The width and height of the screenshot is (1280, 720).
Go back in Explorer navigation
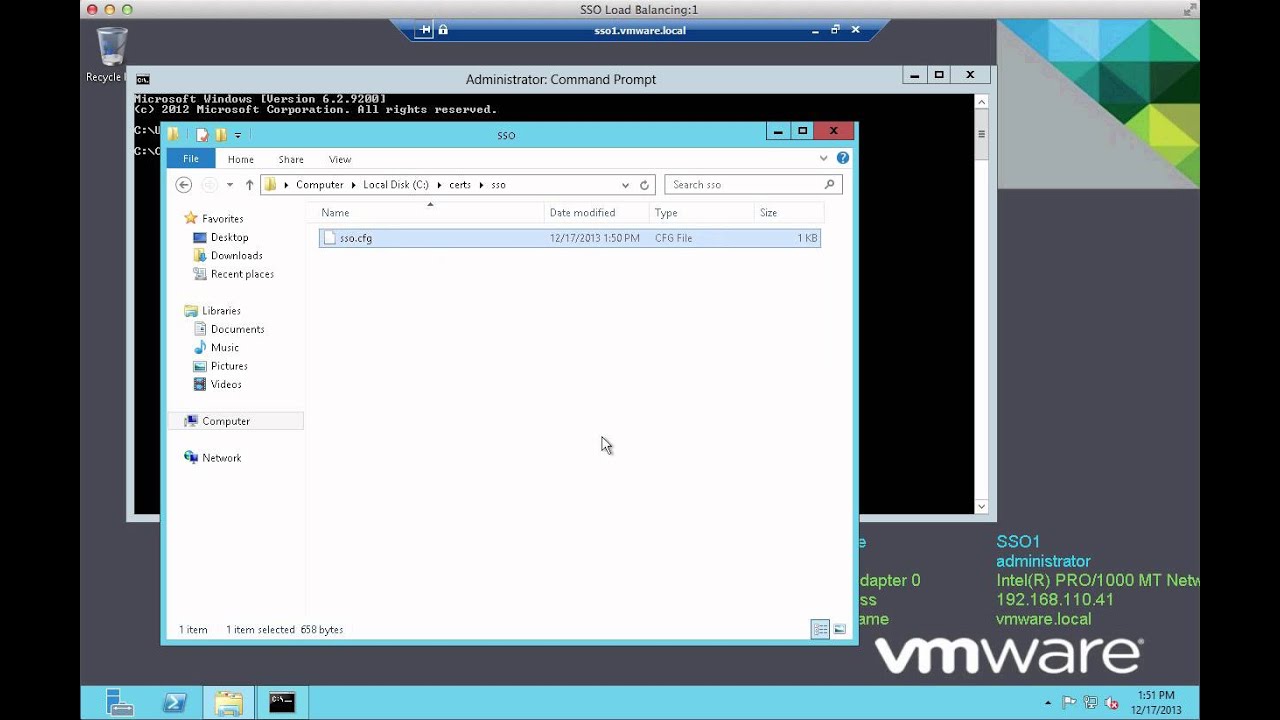(183, 185)
